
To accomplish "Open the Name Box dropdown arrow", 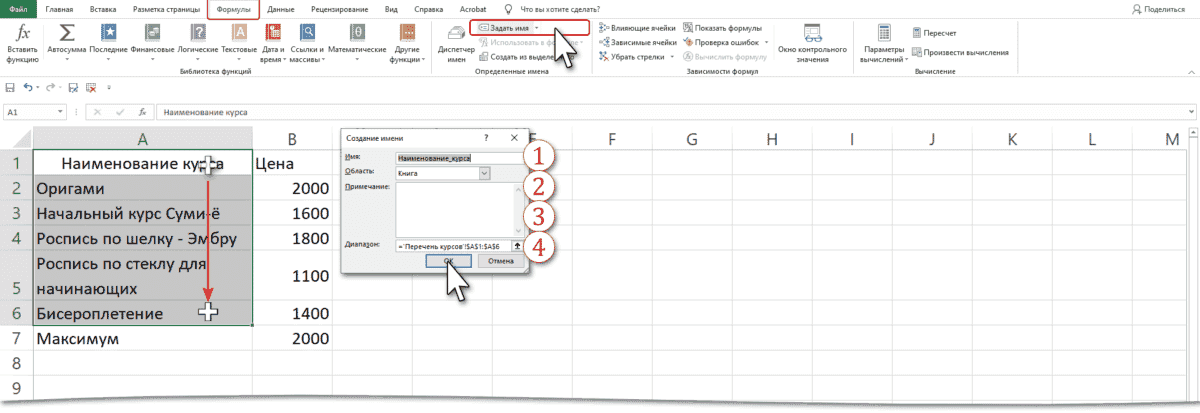I will click(x=63, y=113).
